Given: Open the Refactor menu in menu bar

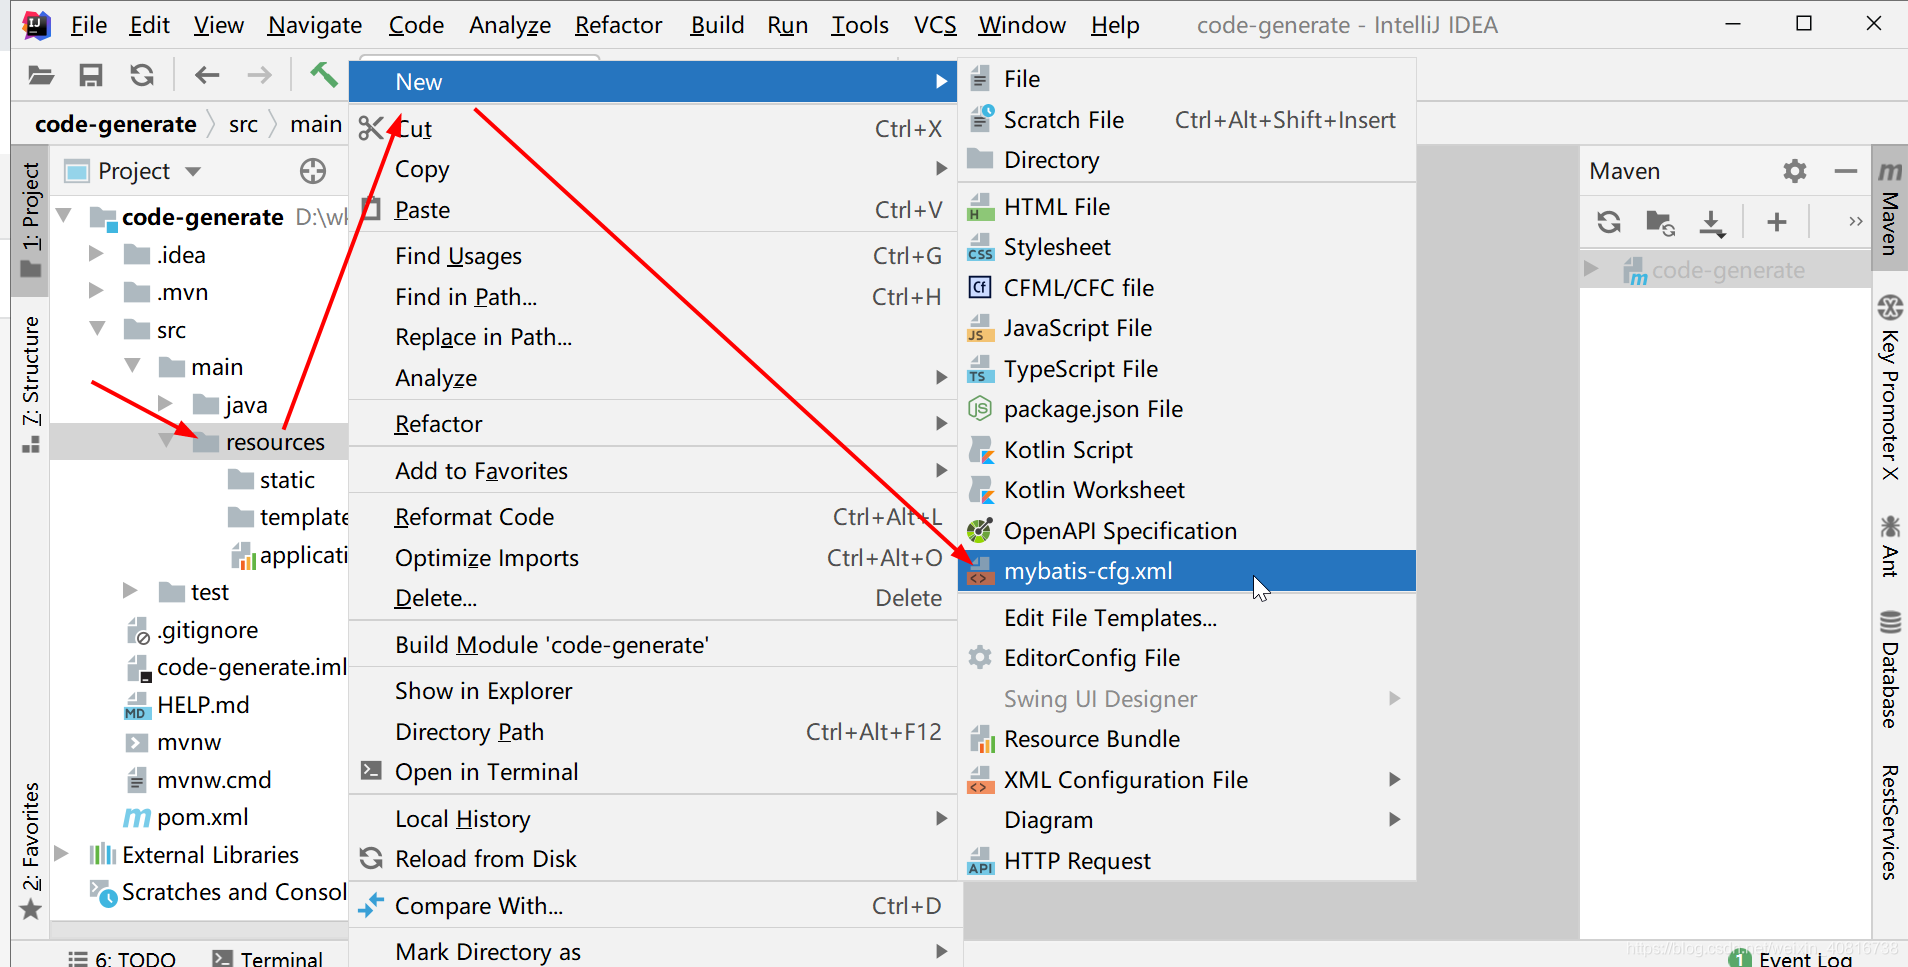Looking at the screenshot, I should point(618,25).
